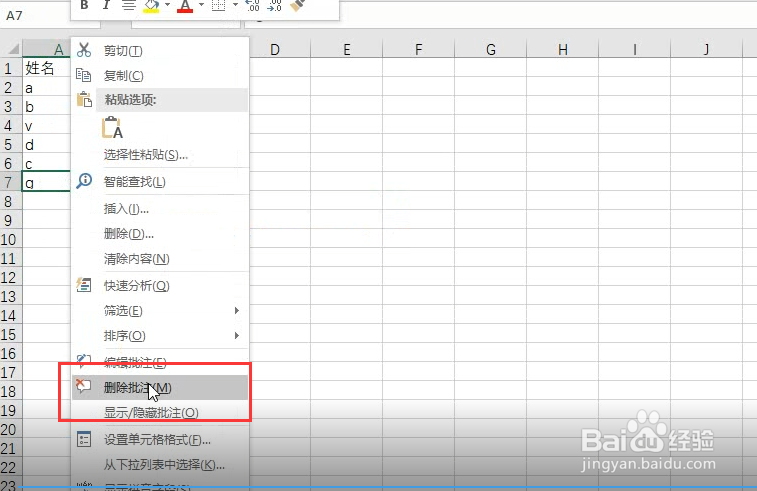This screenshot has width=757, height=491.
Task: Click cell containing letter d
Action: point(47,144)
